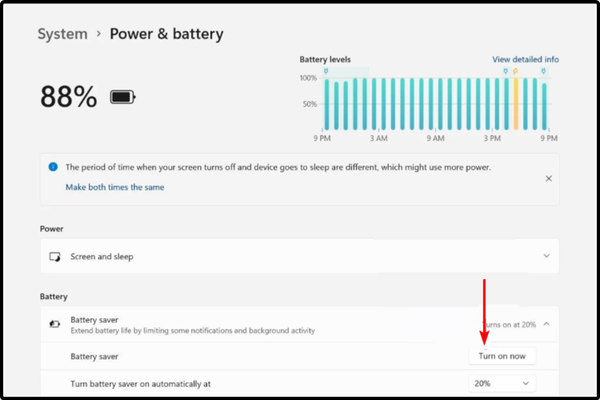
Task: Click the Screen and sleep icon
Action: pyautogui.click(x=55, y=257)
